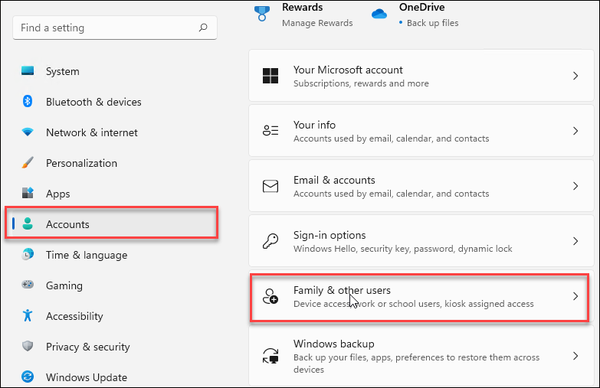Click the Rewards medal icon
600x388 pixels.
[262, 13]
